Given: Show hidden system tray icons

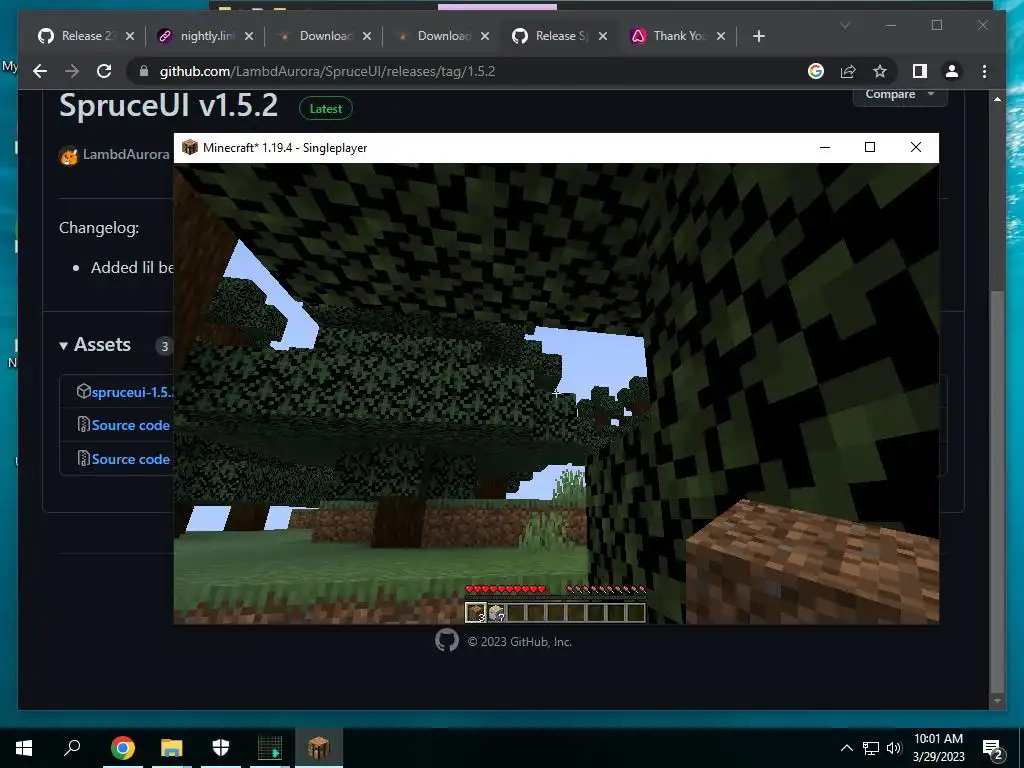Looking at the screenshot, I should click(x=846, y=748).
